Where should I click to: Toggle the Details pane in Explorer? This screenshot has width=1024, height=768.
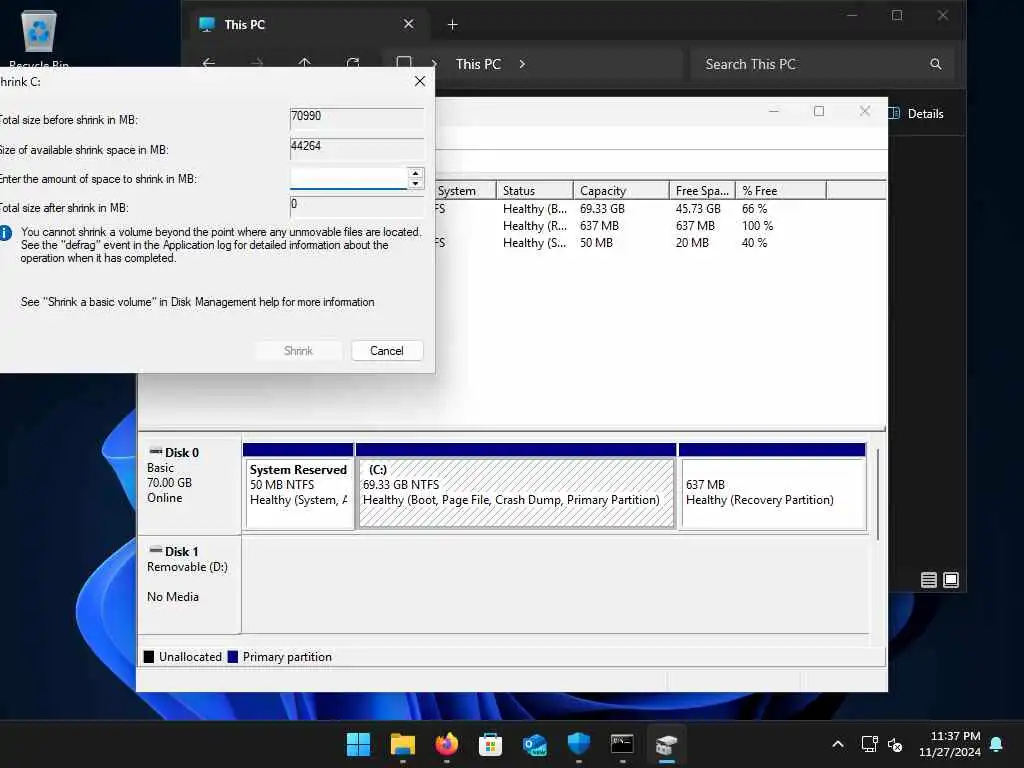click(917, 114)
